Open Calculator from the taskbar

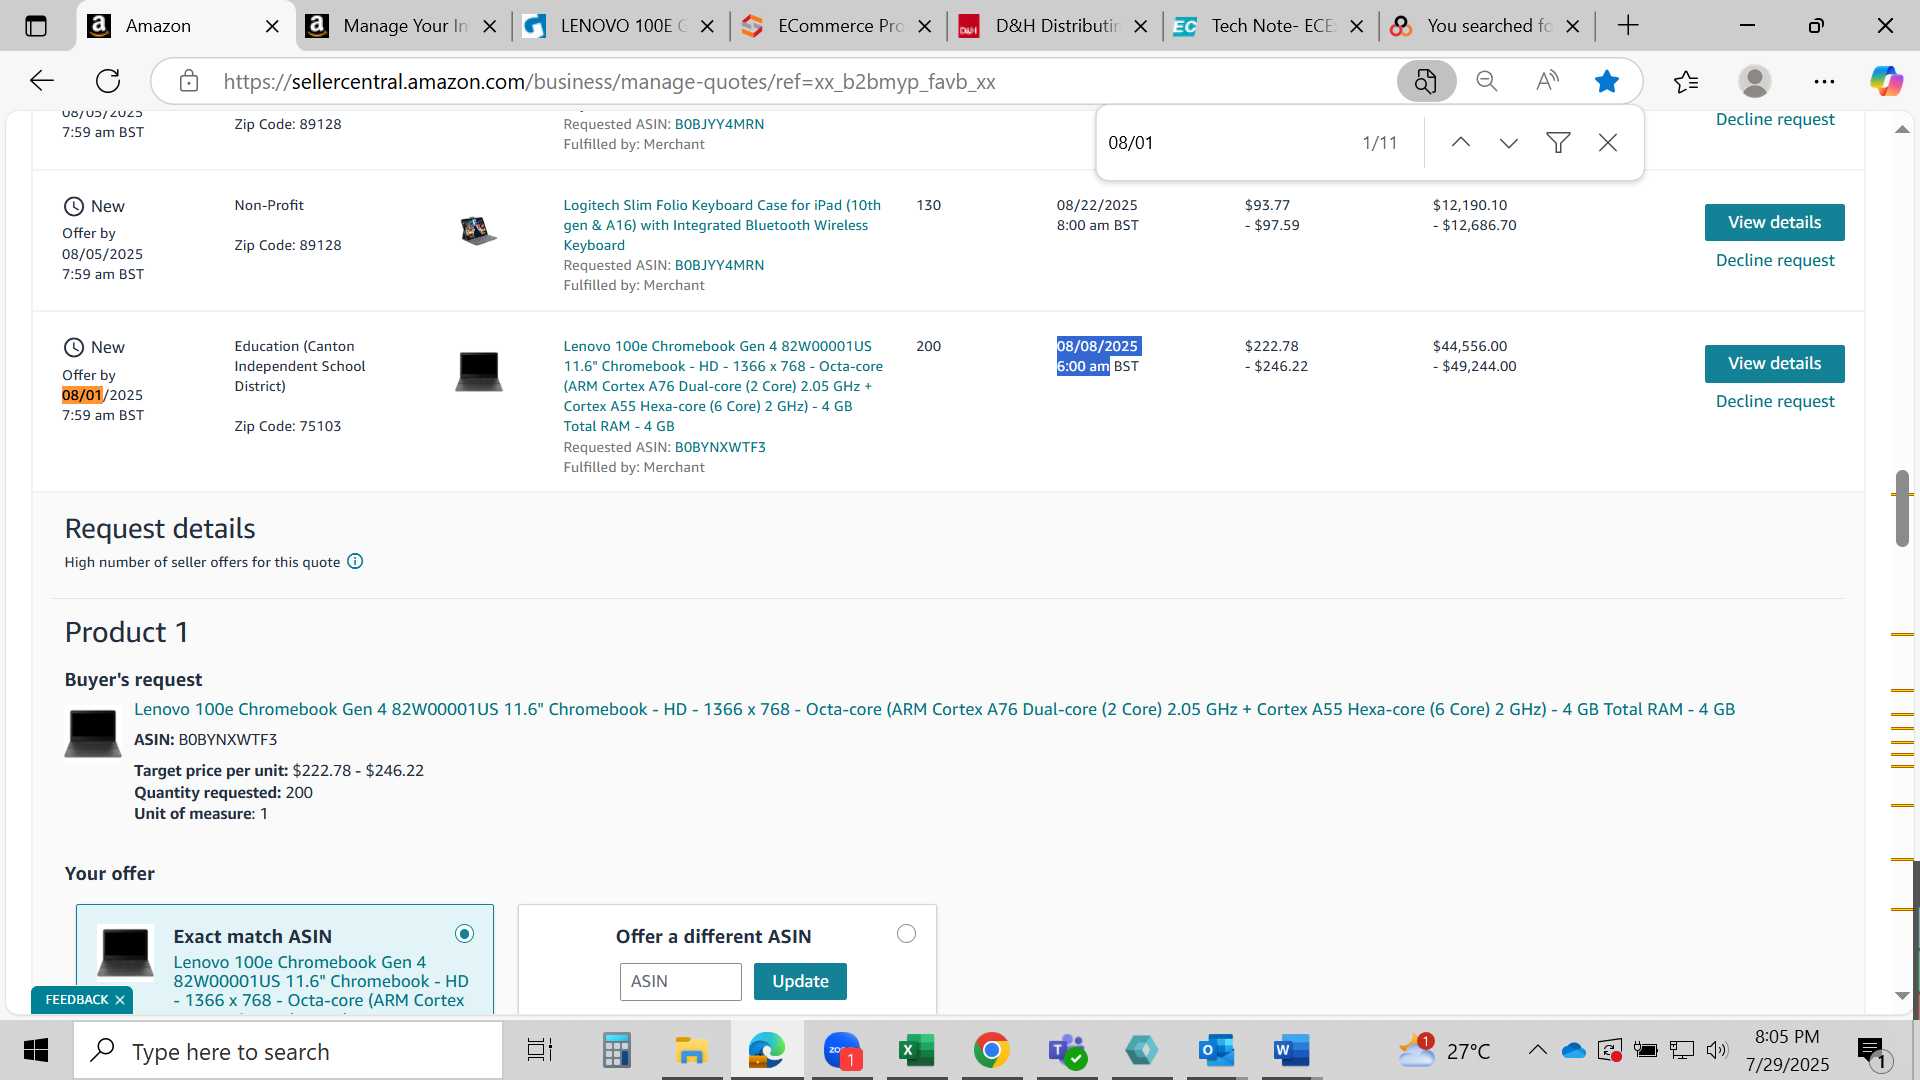(616, 1050)
